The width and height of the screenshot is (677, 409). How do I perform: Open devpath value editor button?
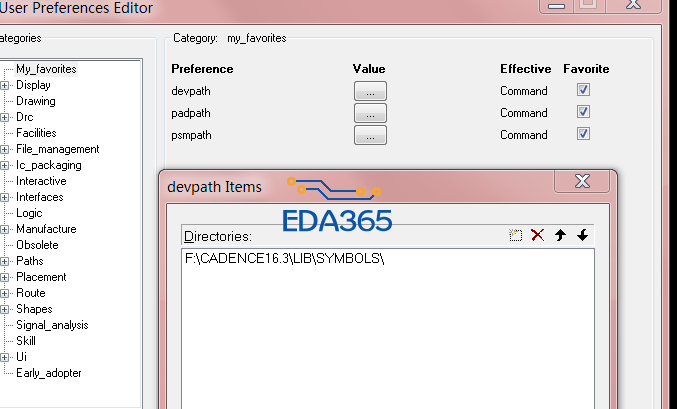coord(370,91)
